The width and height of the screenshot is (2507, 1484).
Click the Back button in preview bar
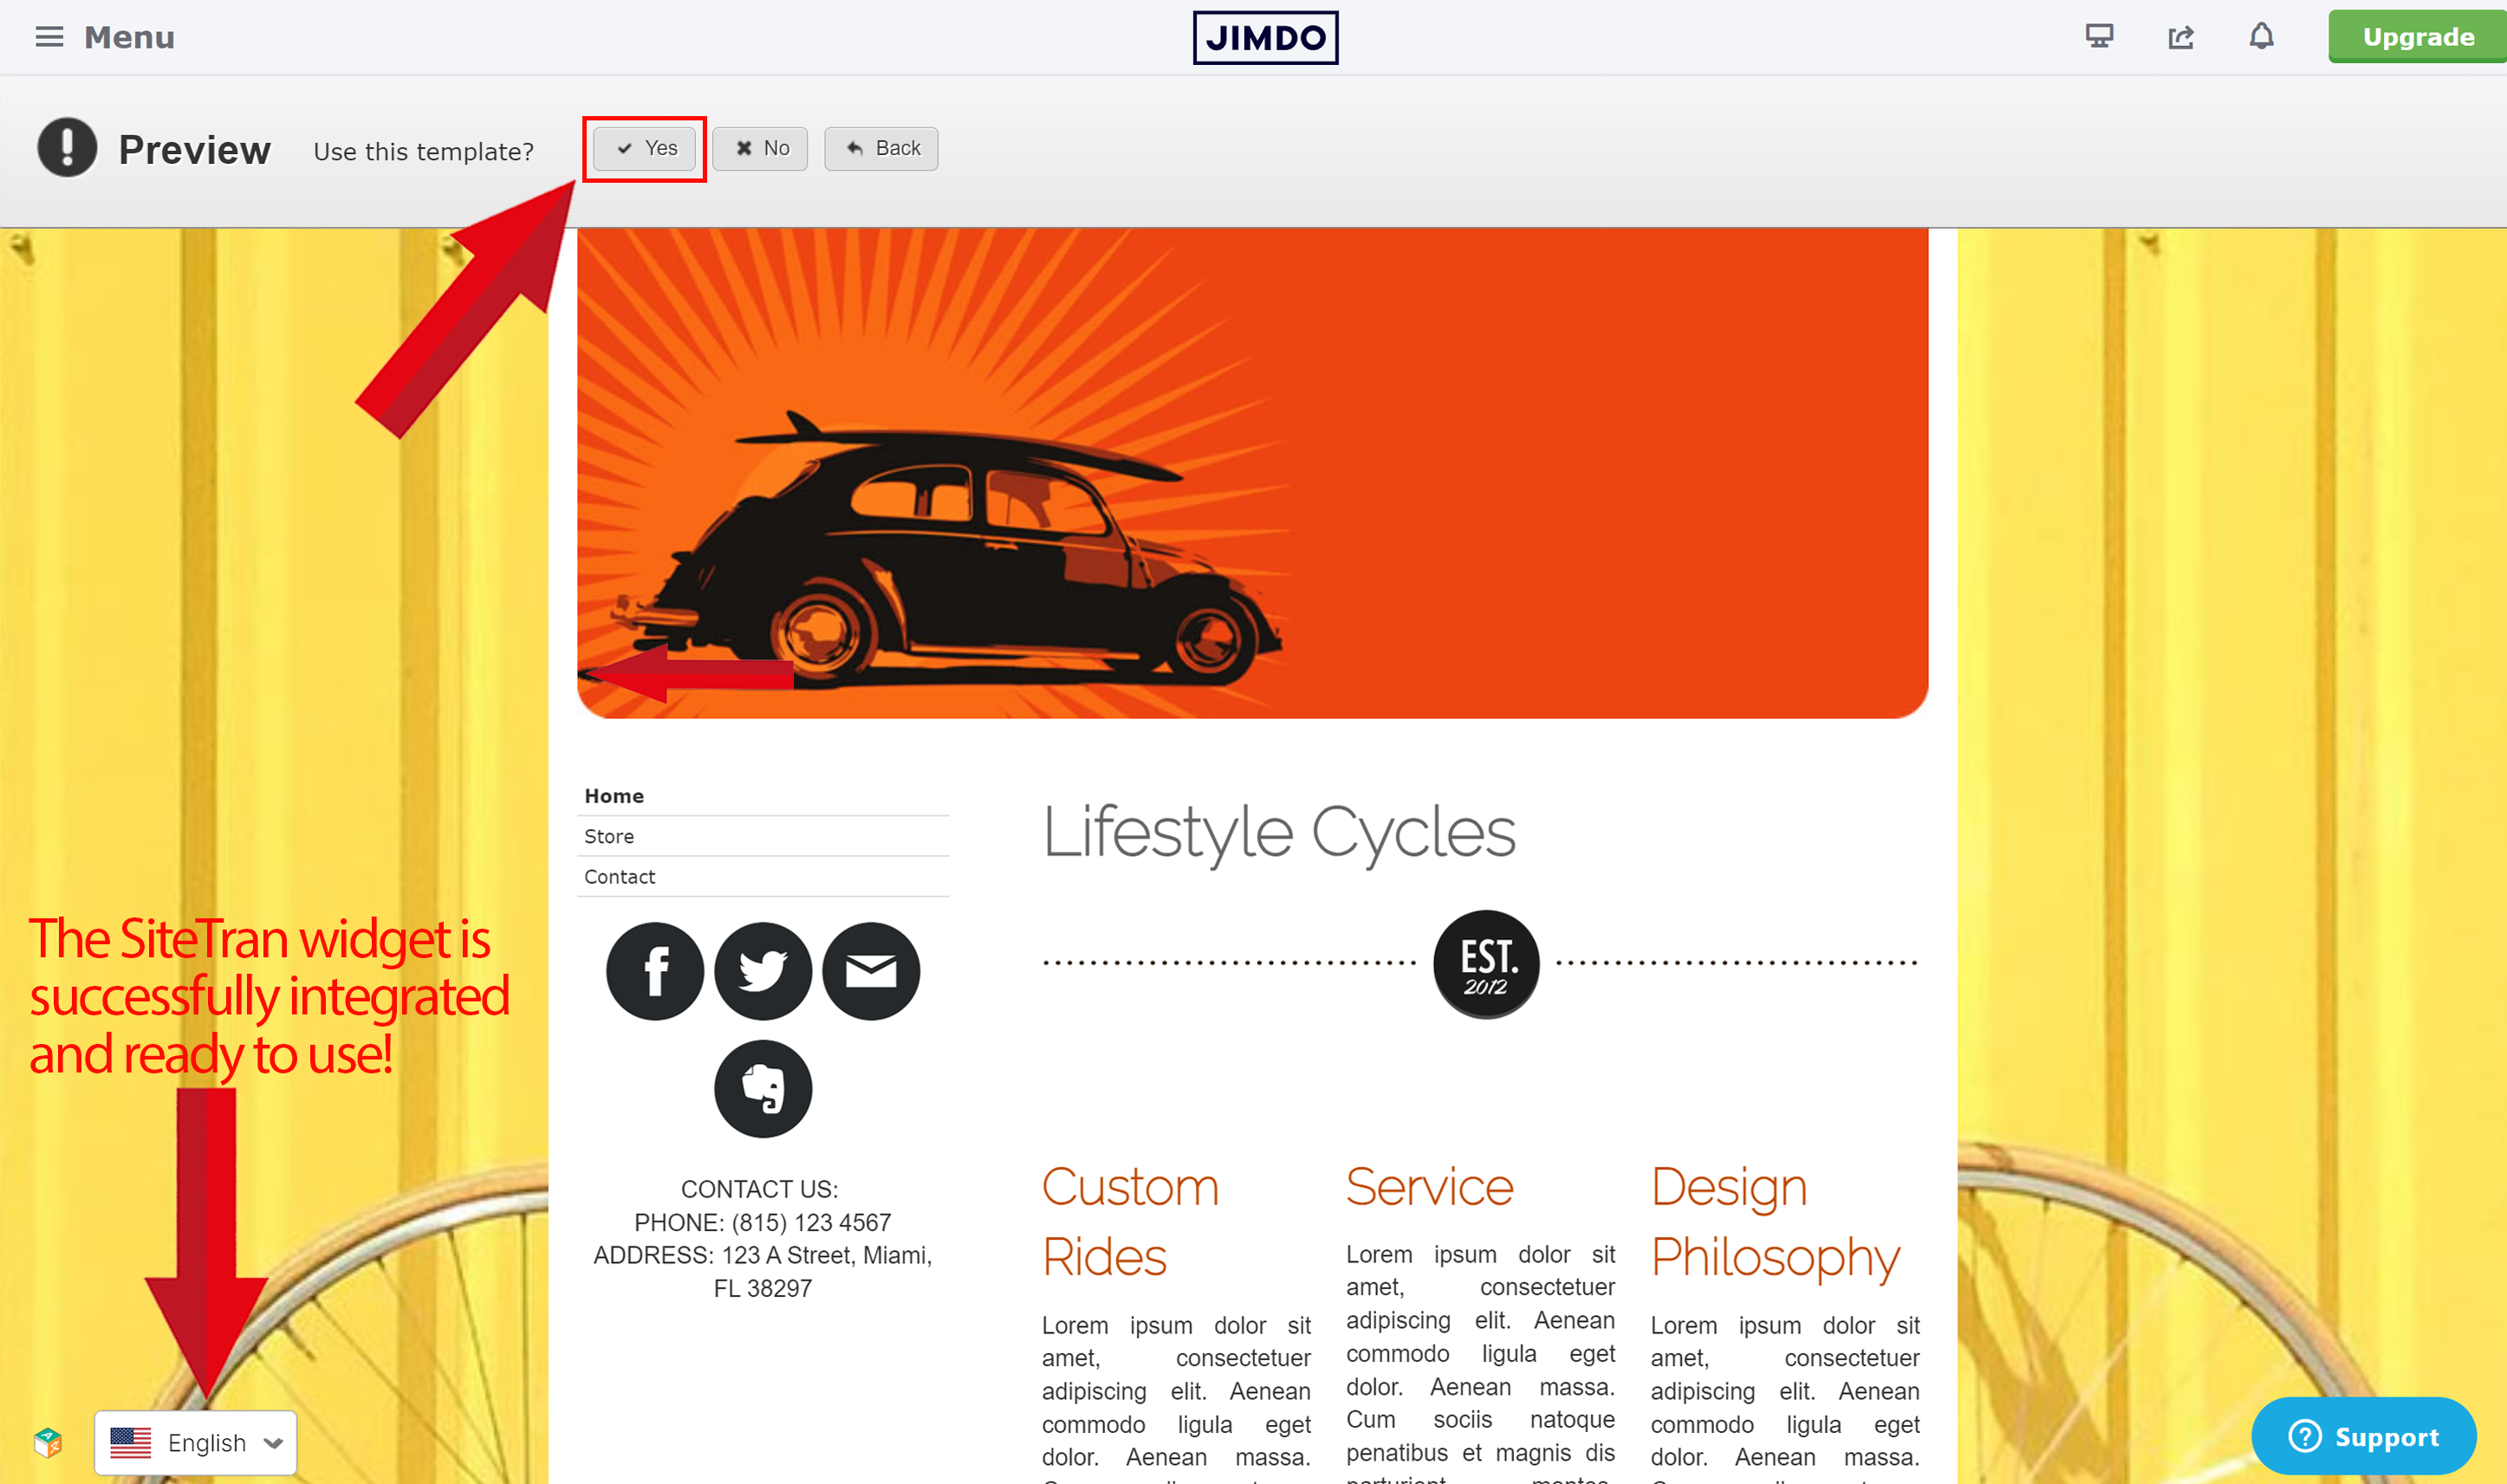pos(883,148)
